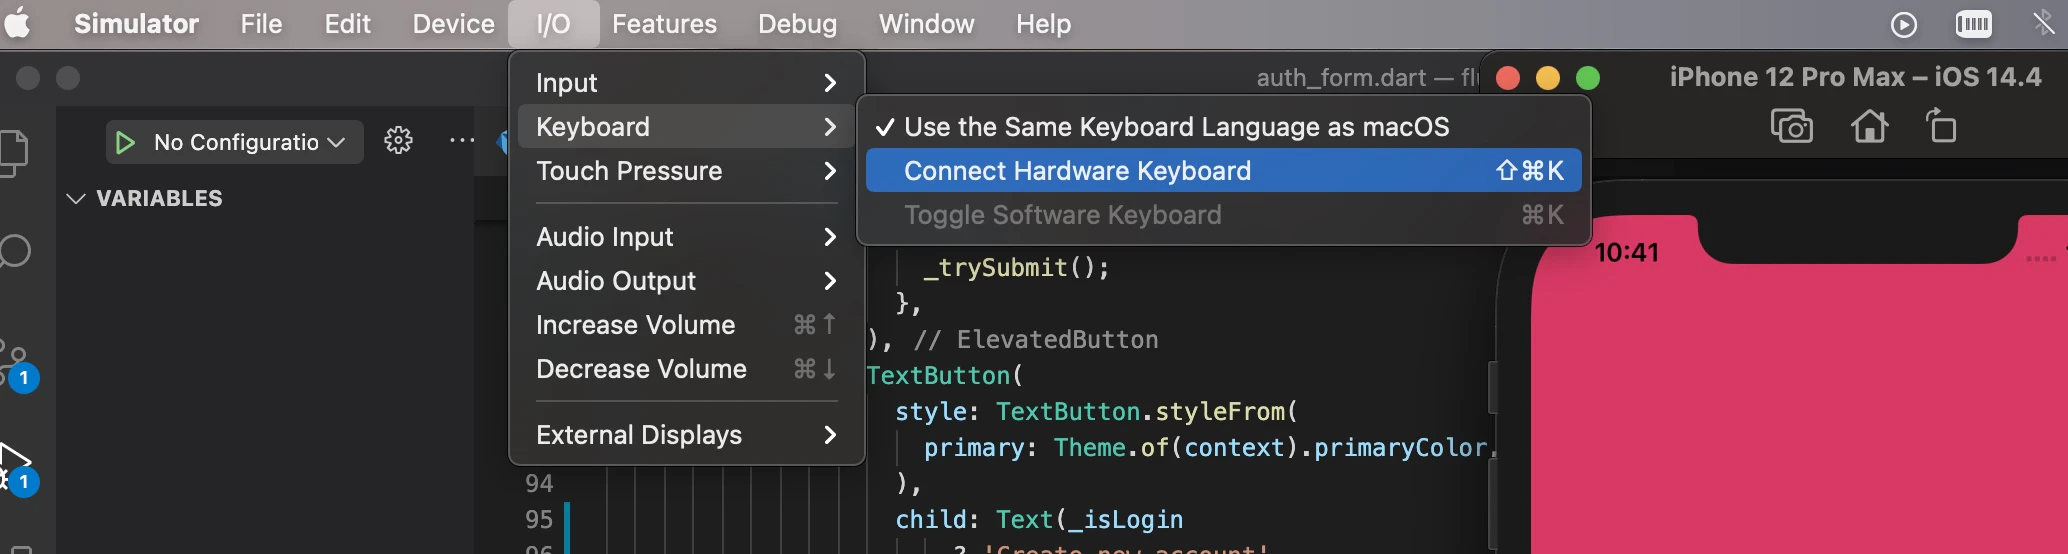Viewport: 2068px width, 554px height.
Task: Open the Device menu
Action: point(453,23)
